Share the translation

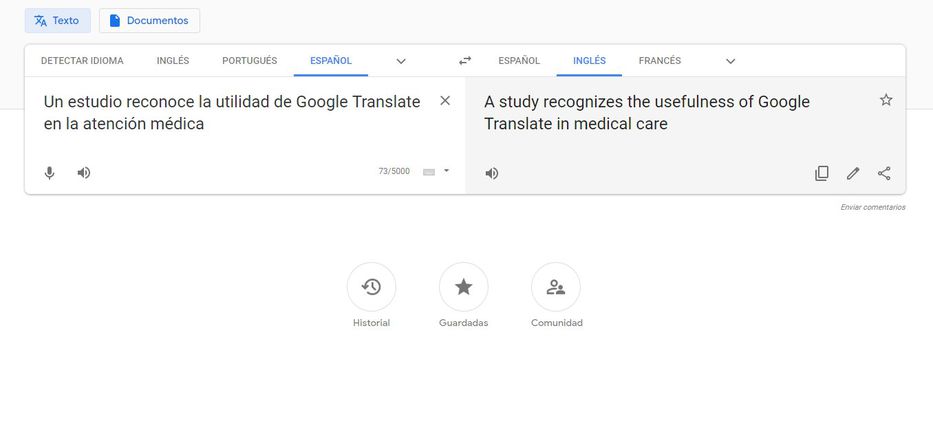(884, 173)
